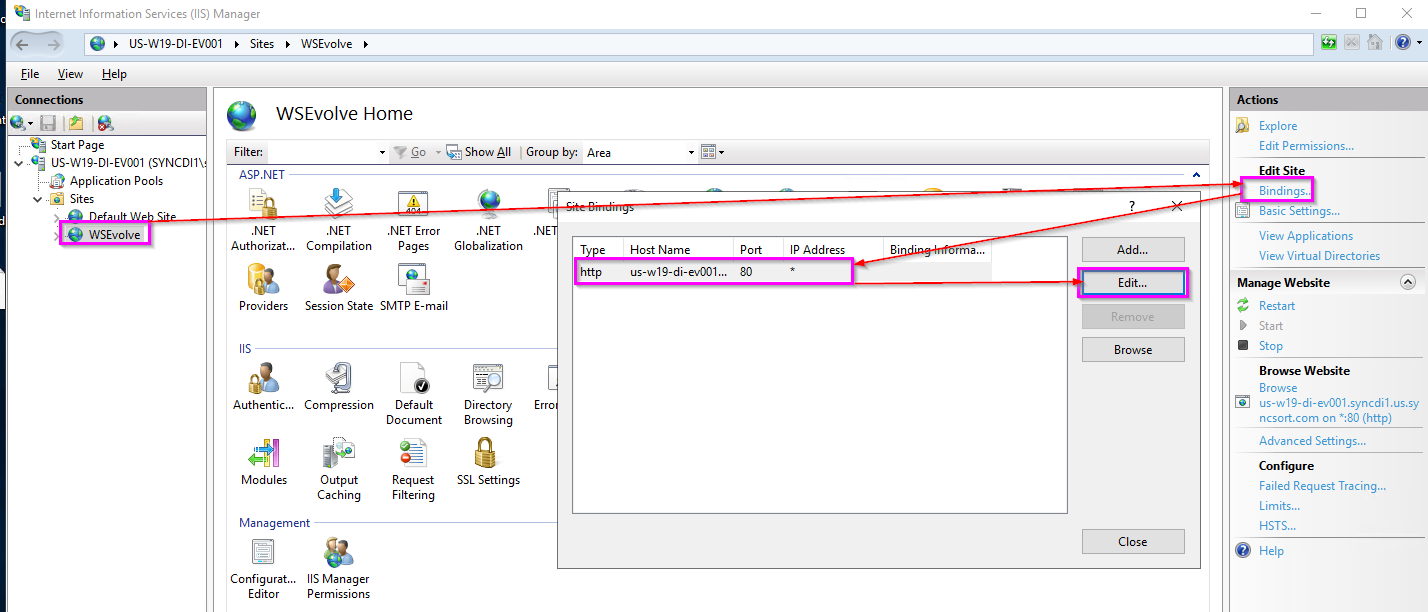Image resolution: width=1428 pixels, height=612 pixels.
Task: Open the Configuration Editor feature icon
Action: click(263, 553)
